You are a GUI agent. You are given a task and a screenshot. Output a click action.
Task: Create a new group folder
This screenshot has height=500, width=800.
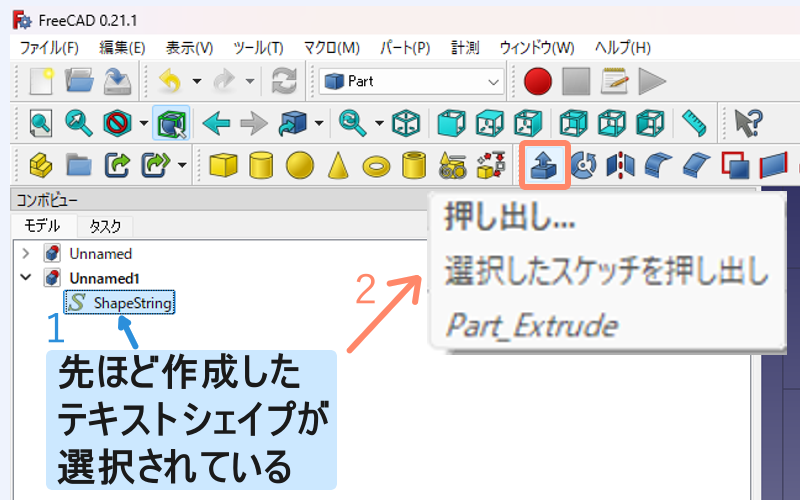coord(79,165)
